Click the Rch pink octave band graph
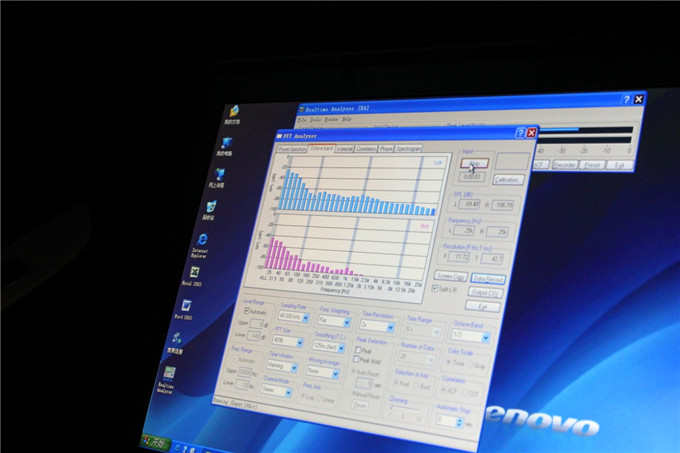The height and width of the screenshot is (453, 680). [x=347, y=249]
